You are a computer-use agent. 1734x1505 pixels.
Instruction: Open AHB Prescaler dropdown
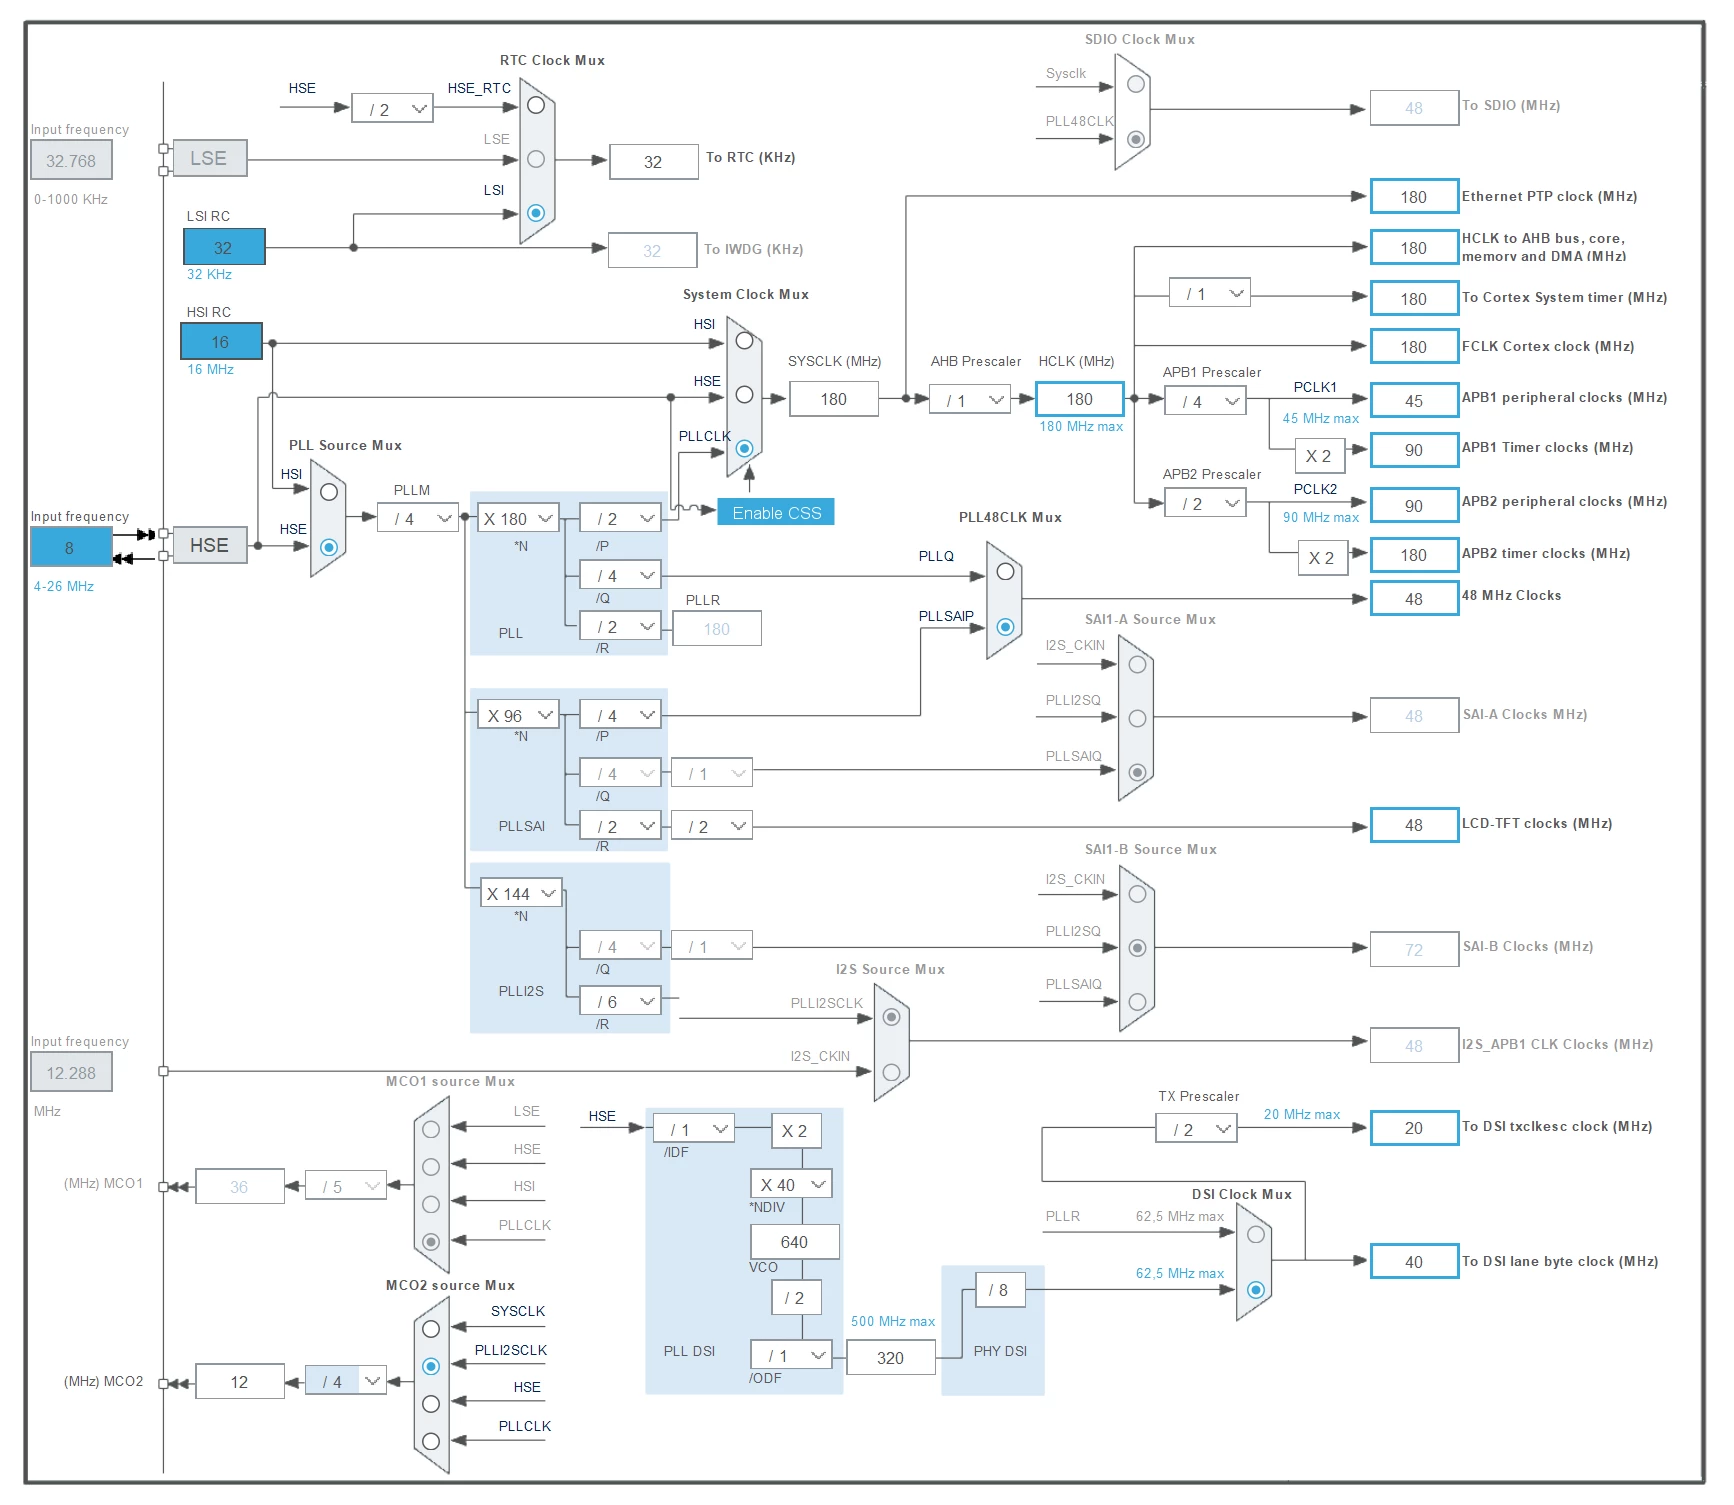970,400
